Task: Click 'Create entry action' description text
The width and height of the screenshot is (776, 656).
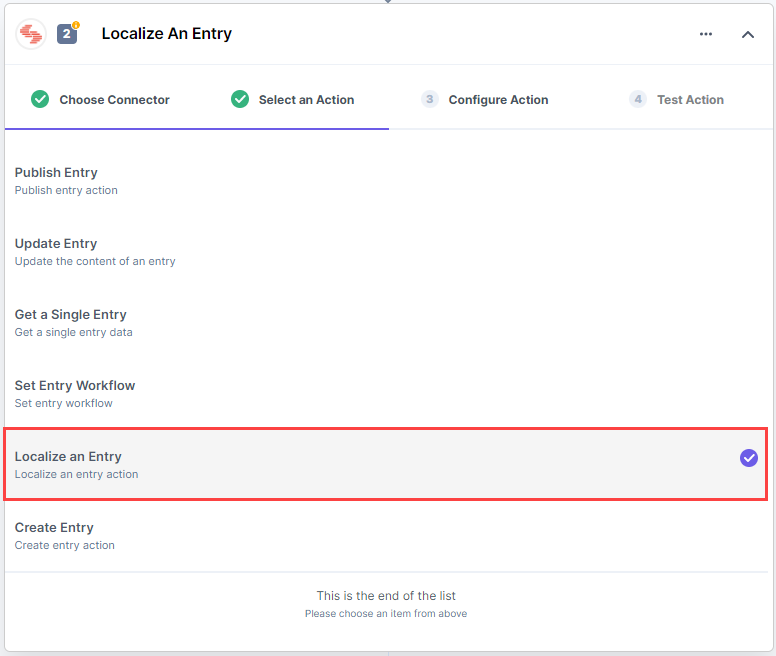Action: point(65,545)
